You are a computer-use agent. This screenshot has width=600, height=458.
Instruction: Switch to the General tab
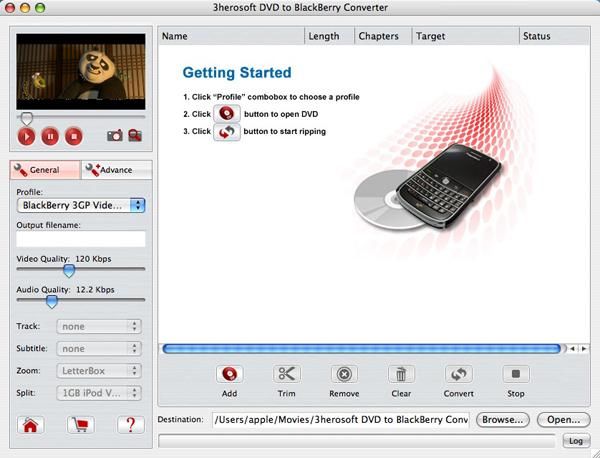[45, 170]
